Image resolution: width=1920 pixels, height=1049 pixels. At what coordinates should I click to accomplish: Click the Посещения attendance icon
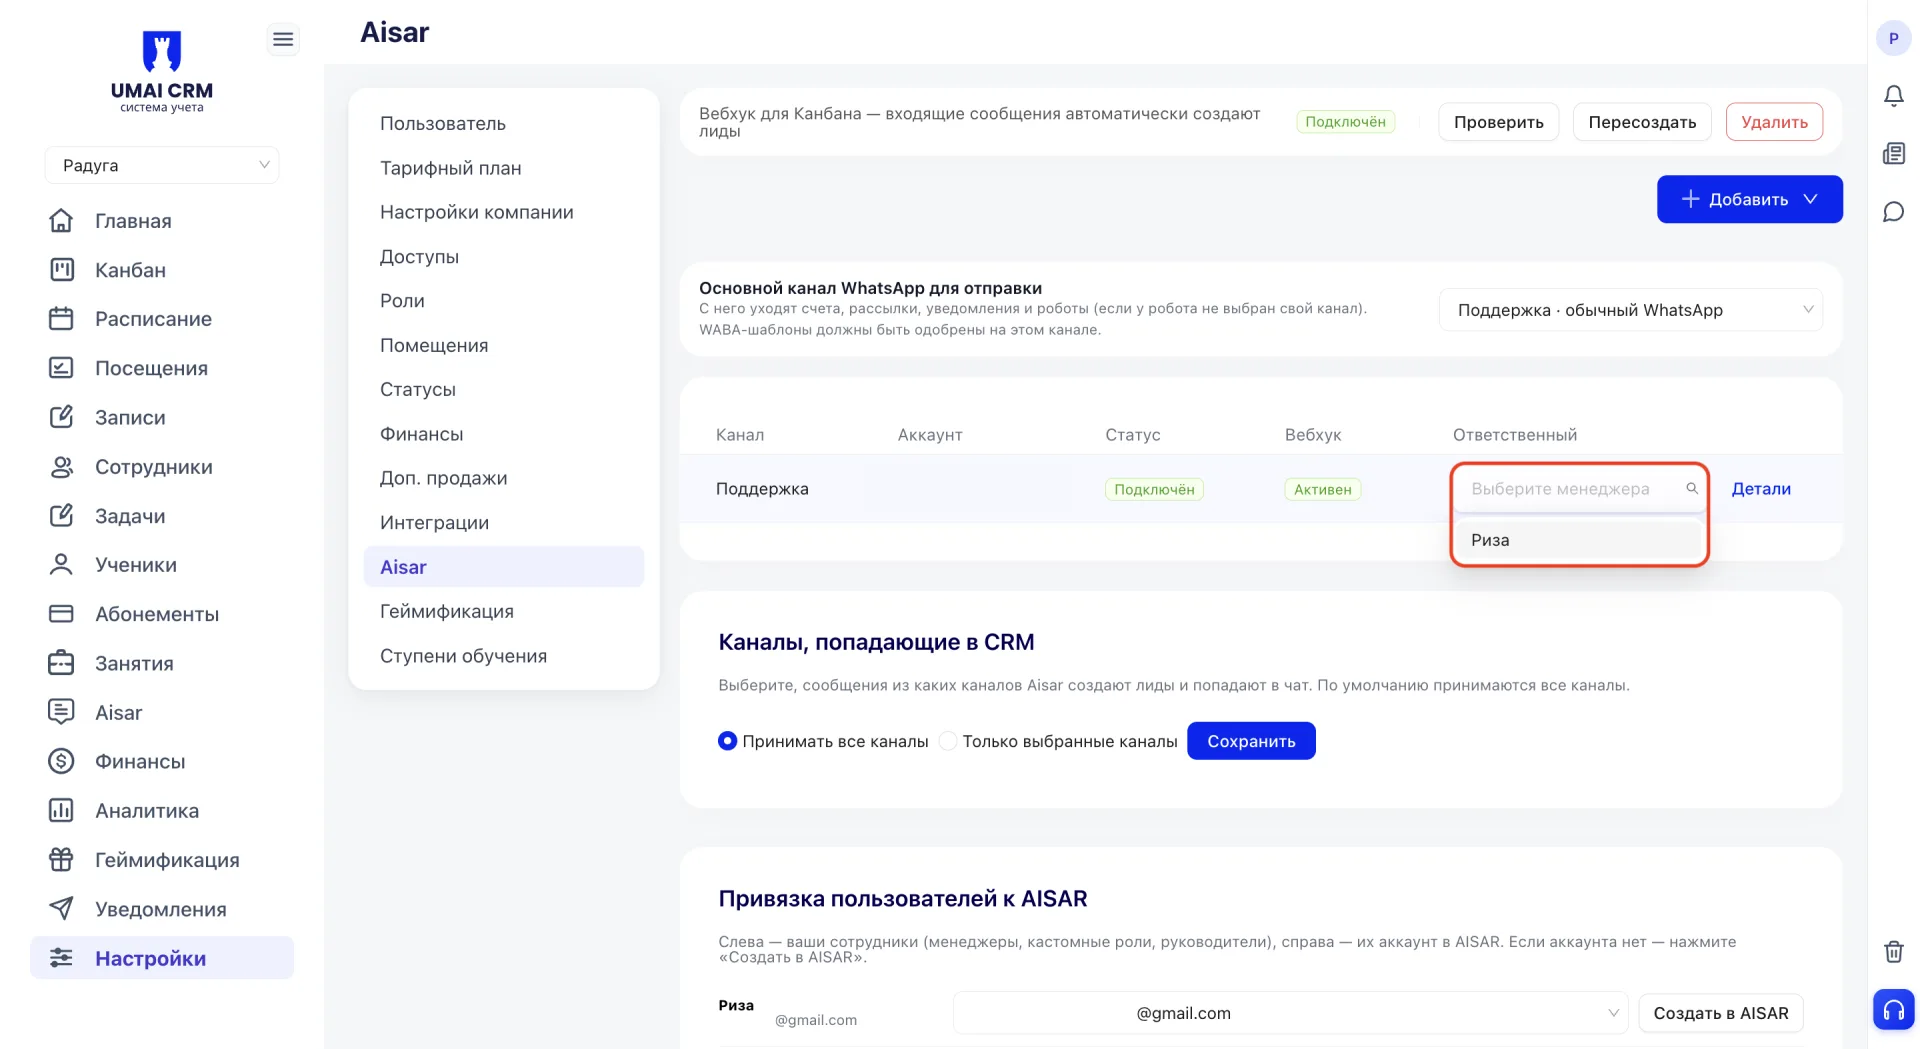coord(61,367)
